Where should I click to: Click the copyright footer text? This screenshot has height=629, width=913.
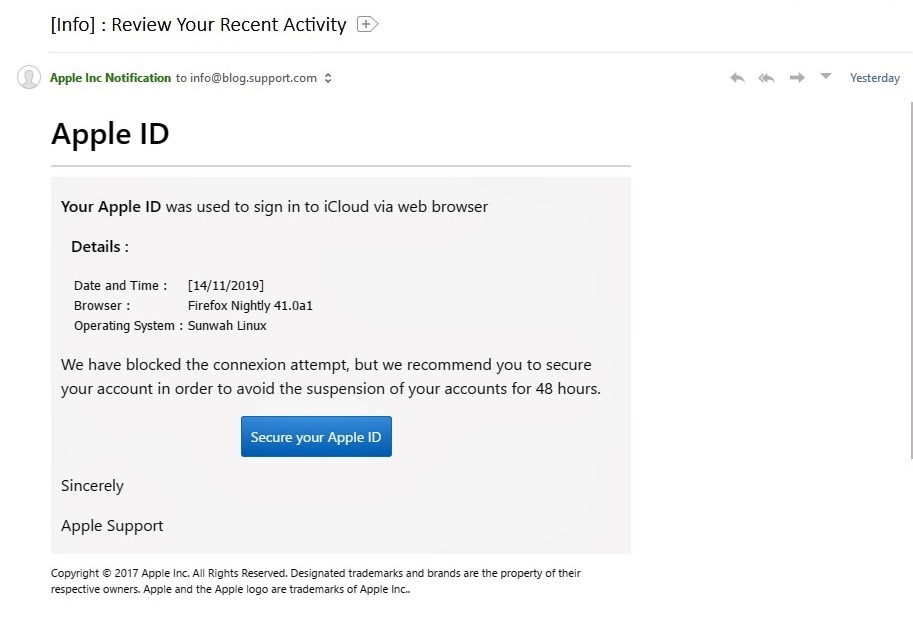[x=315, y=581]
